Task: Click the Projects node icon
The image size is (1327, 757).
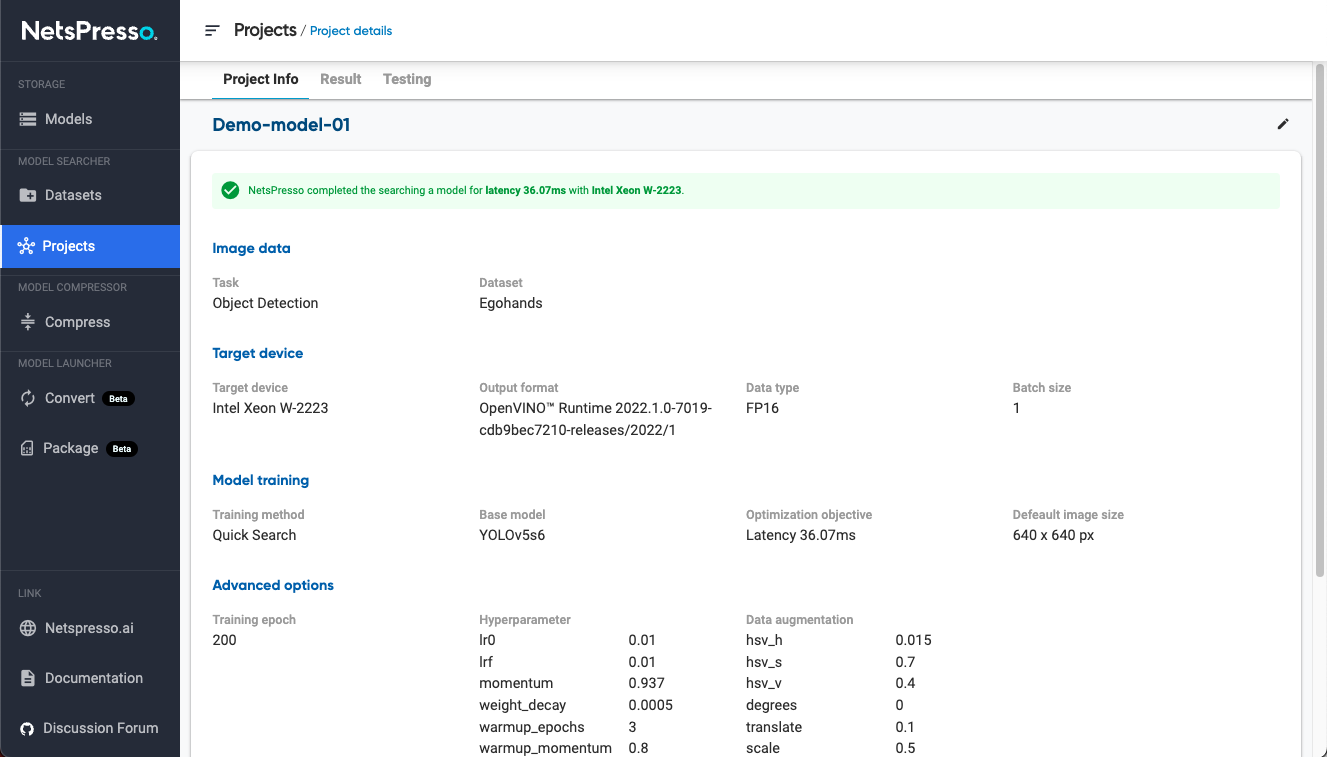Action: tap(26, 246)
